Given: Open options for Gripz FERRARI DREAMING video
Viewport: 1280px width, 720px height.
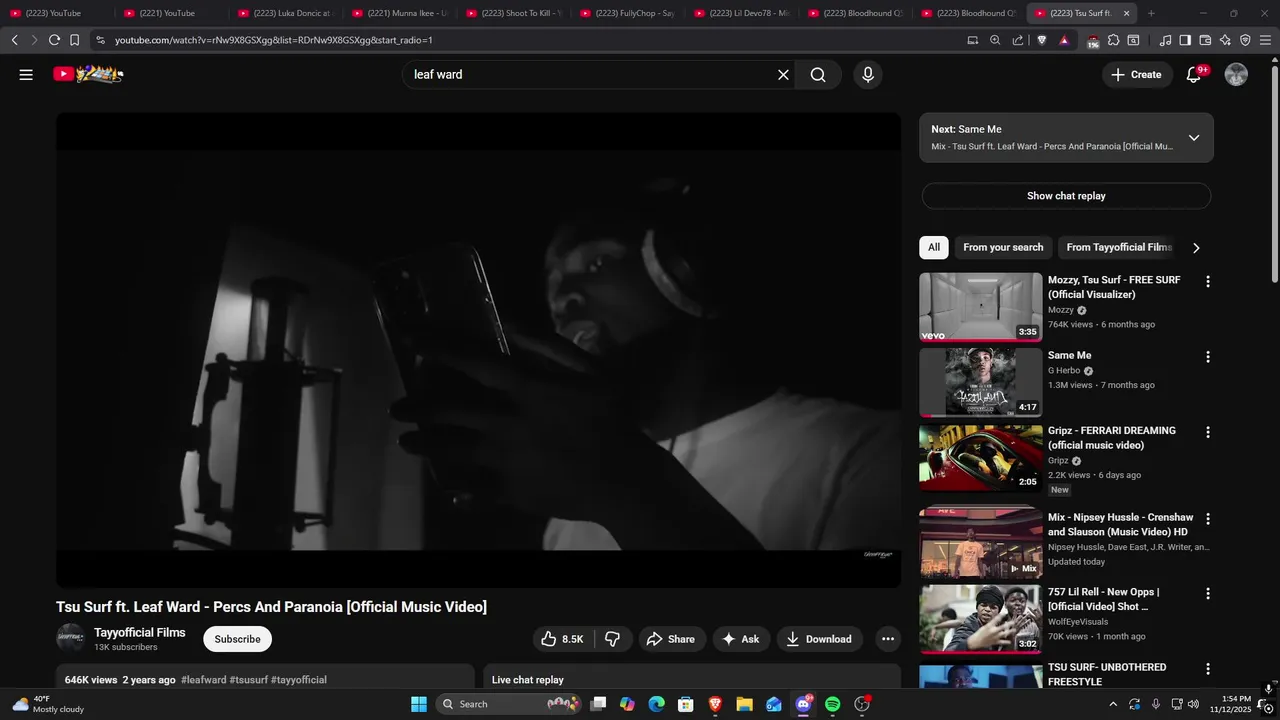Looking at the screenshot, I should tap(1207, 432).
